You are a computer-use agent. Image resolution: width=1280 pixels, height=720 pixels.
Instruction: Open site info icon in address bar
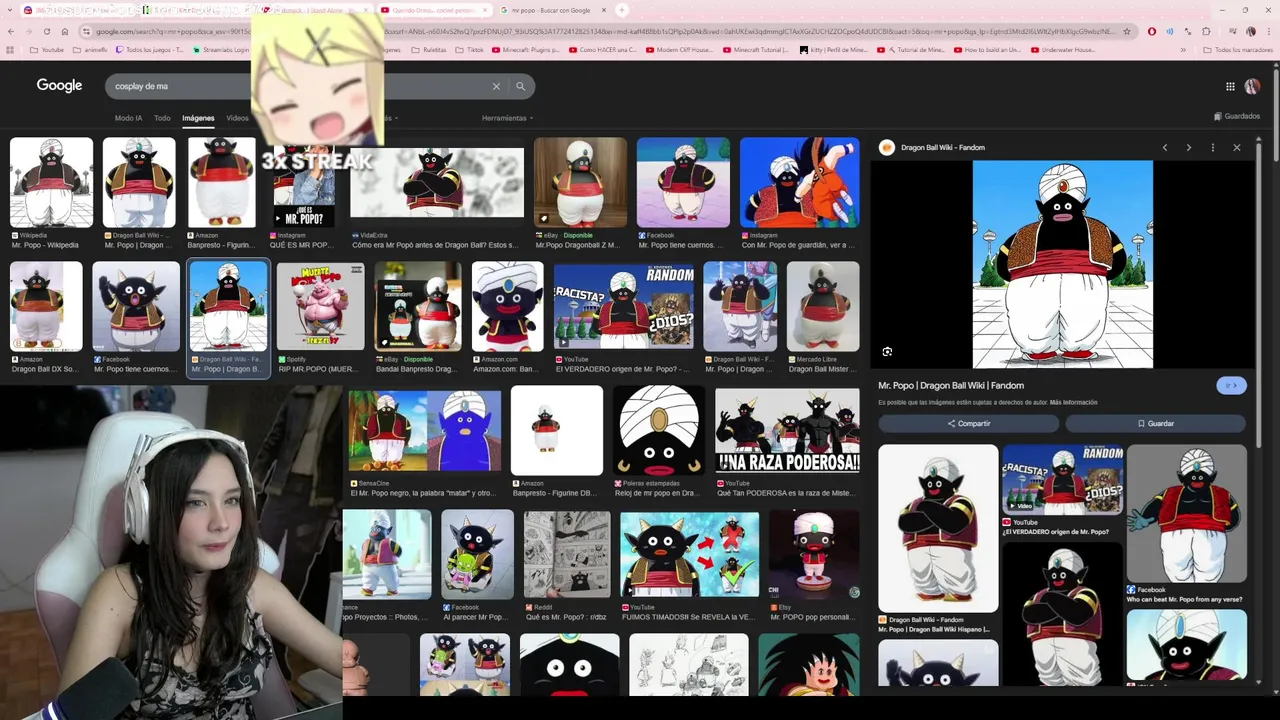tap(86, 31)
